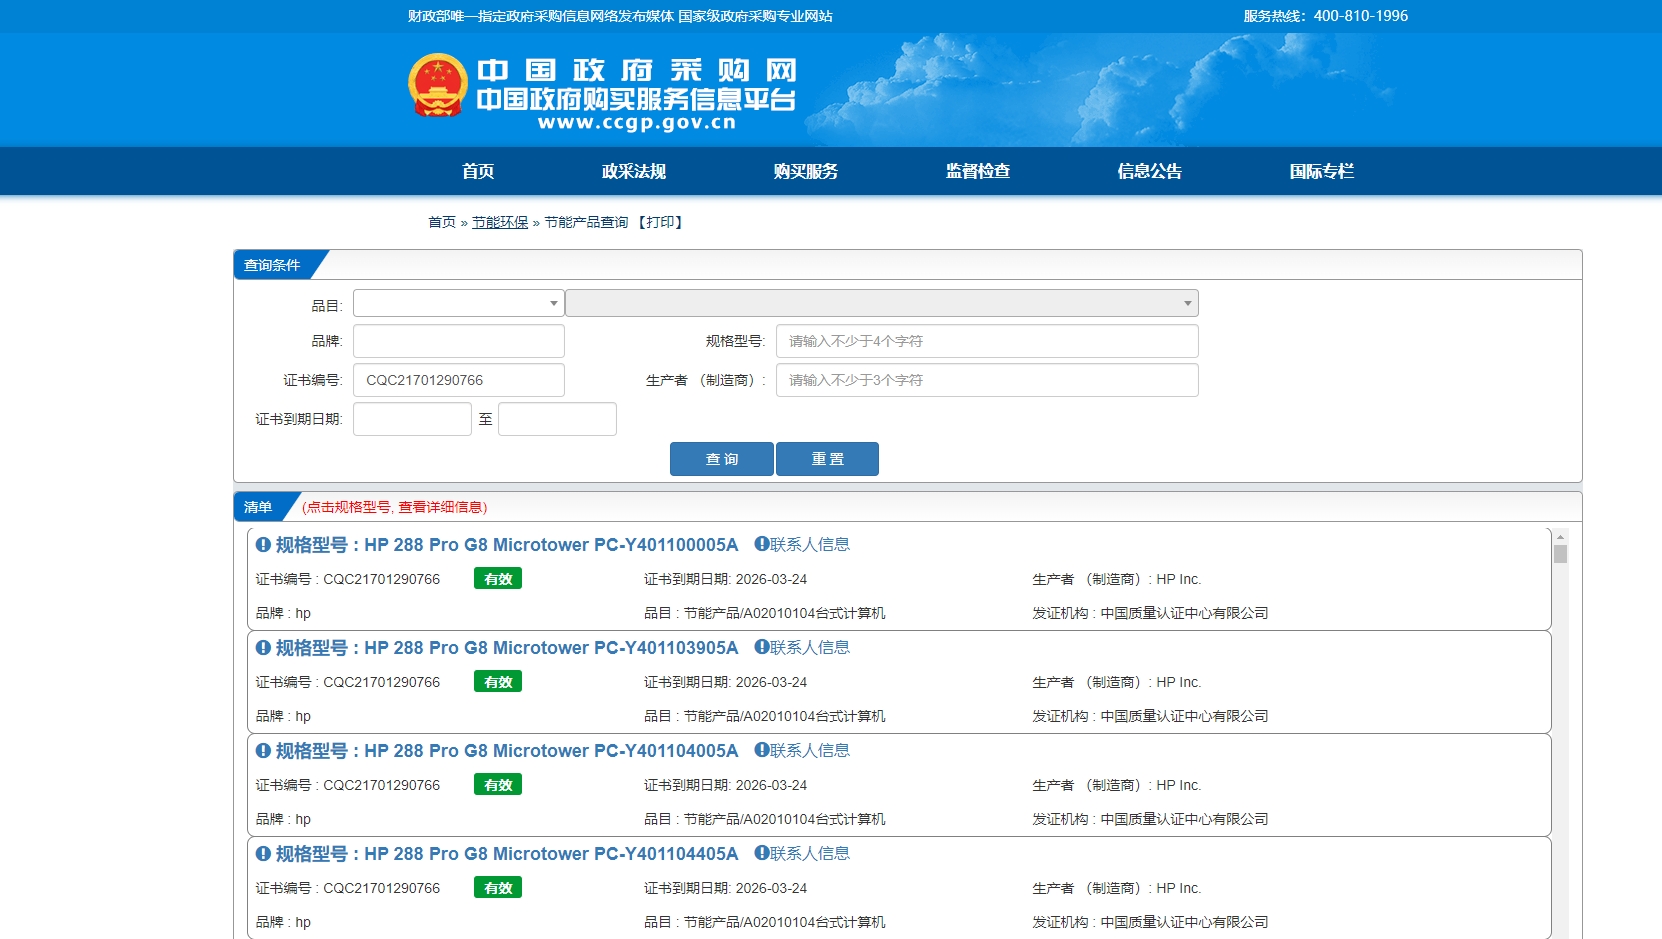1662x939 pixels.
Task: Click info icon before PC-Y401100005A model
Action: pos(263,545)
